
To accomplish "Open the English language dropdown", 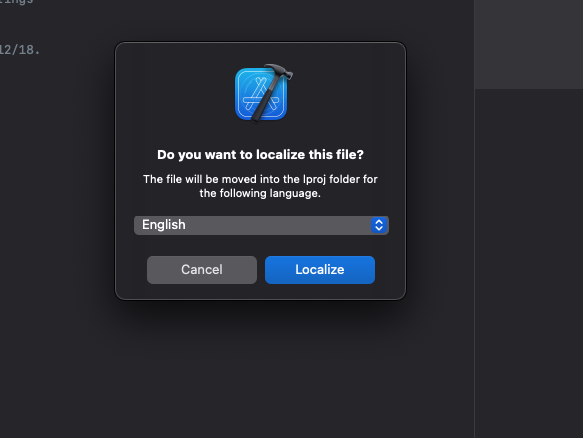I will pyautogui.click(x=261, y=225).
